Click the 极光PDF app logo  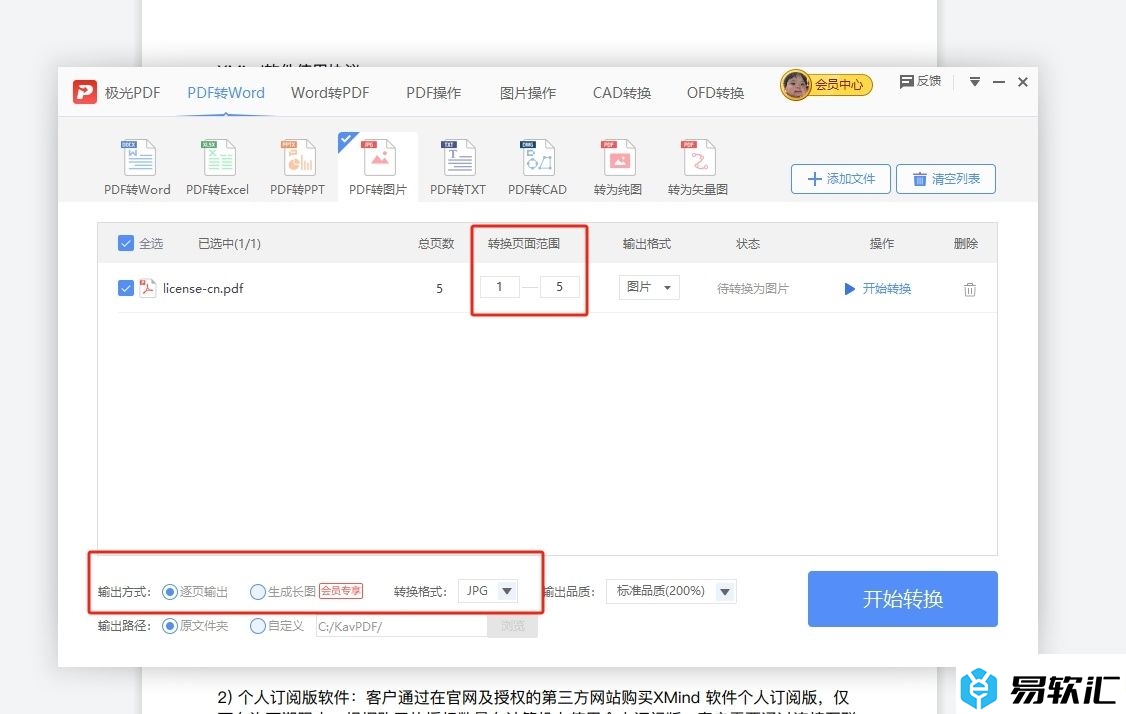pos(85,92)
